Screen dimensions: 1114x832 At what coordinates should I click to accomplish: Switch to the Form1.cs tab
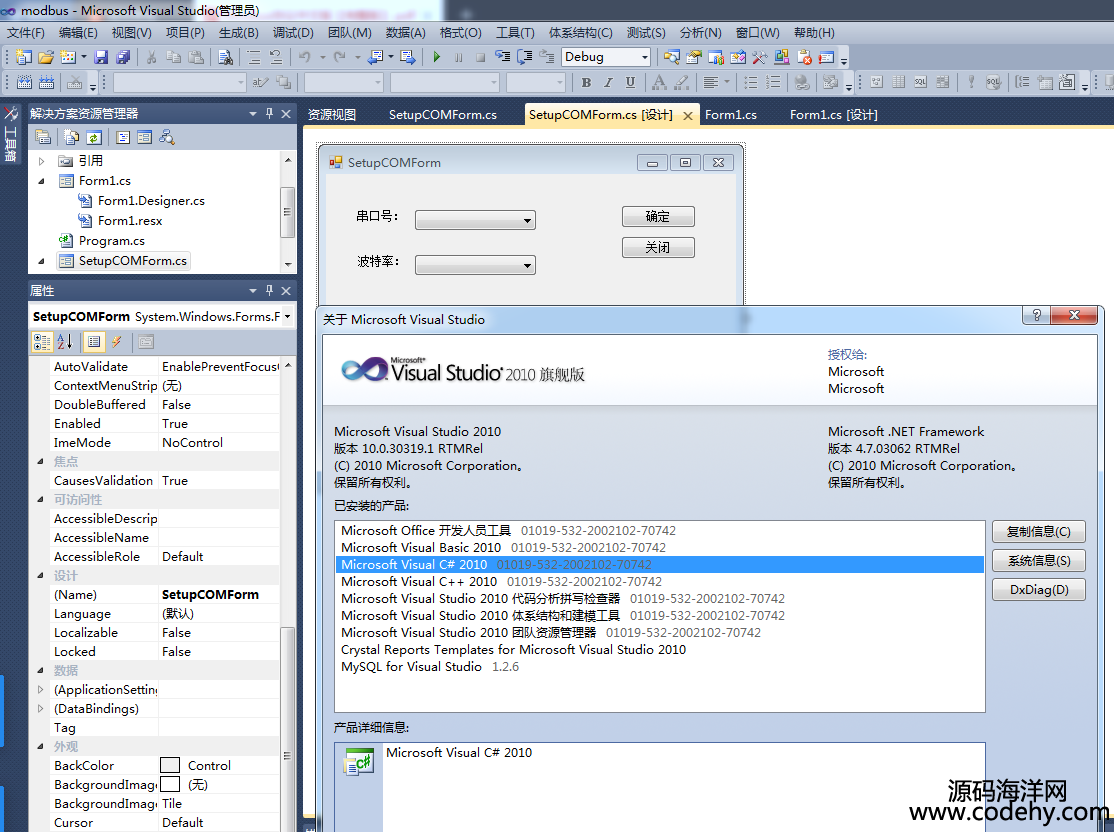click(730, 114)
